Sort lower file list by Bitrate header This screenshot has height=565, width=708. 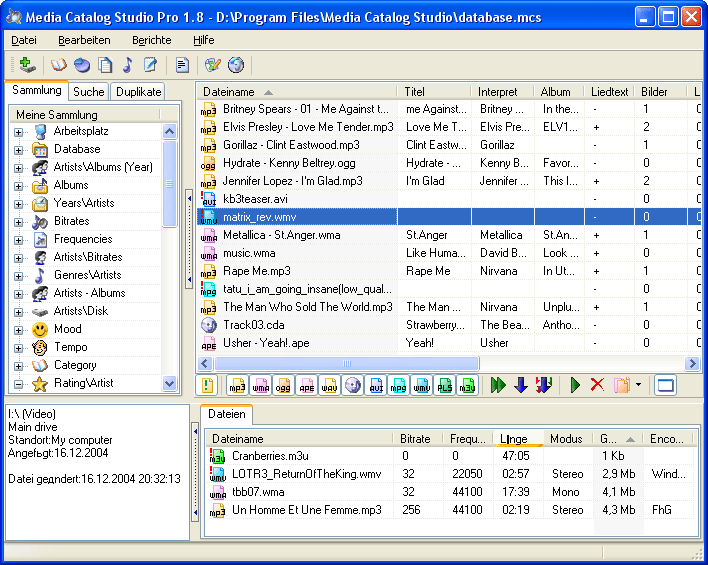[418, 439]
